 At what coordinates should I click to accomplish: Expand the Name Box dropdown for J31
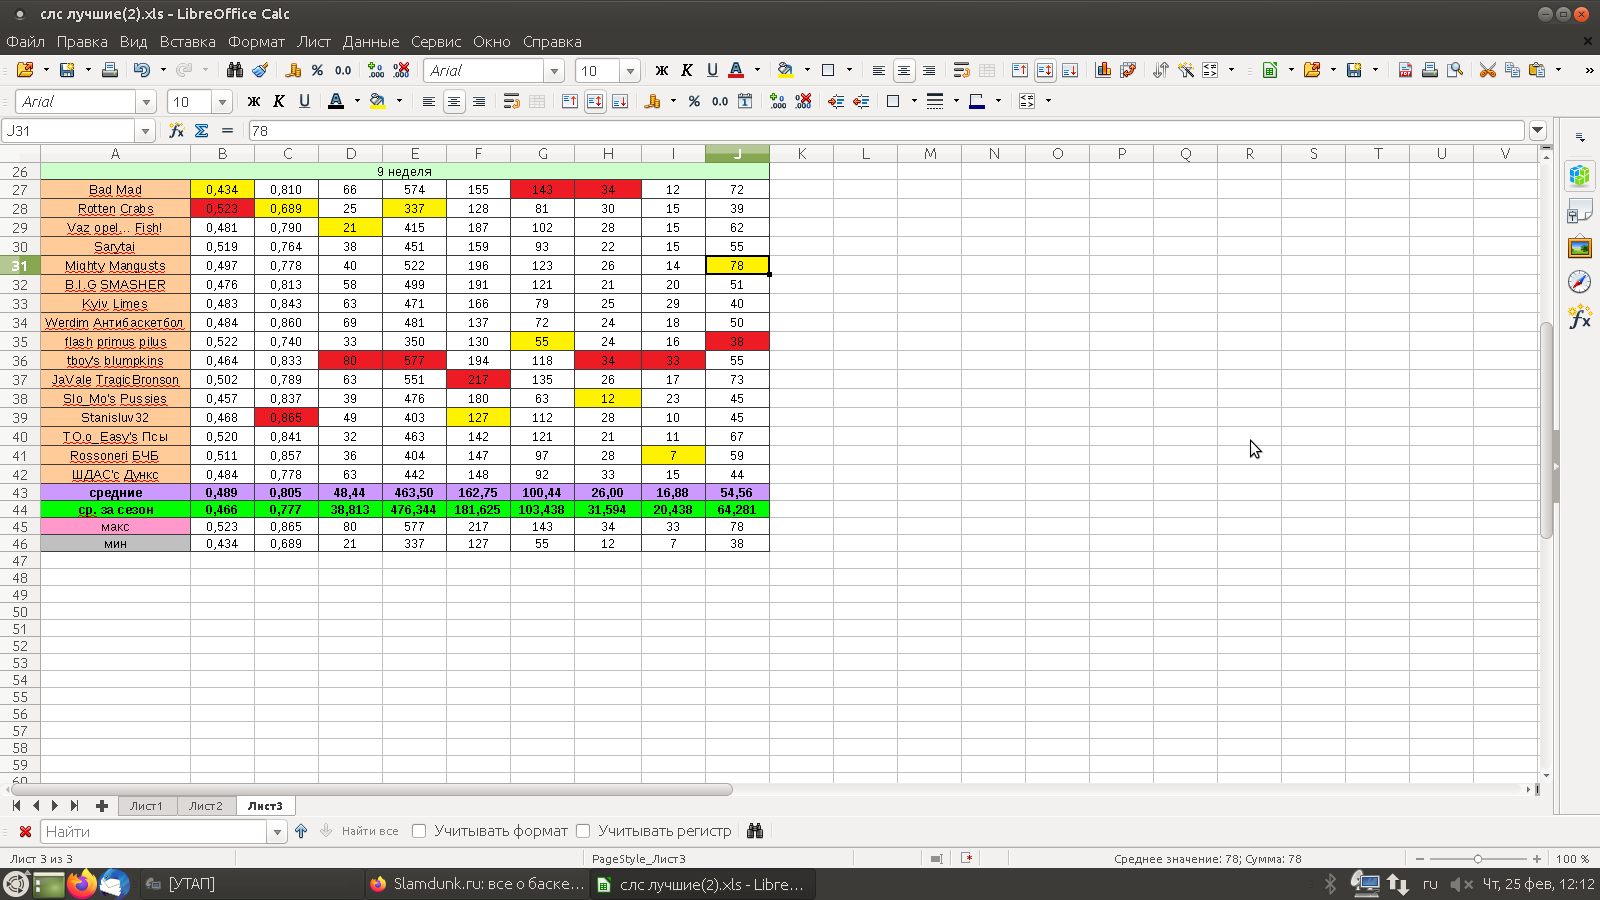(145, 131)
